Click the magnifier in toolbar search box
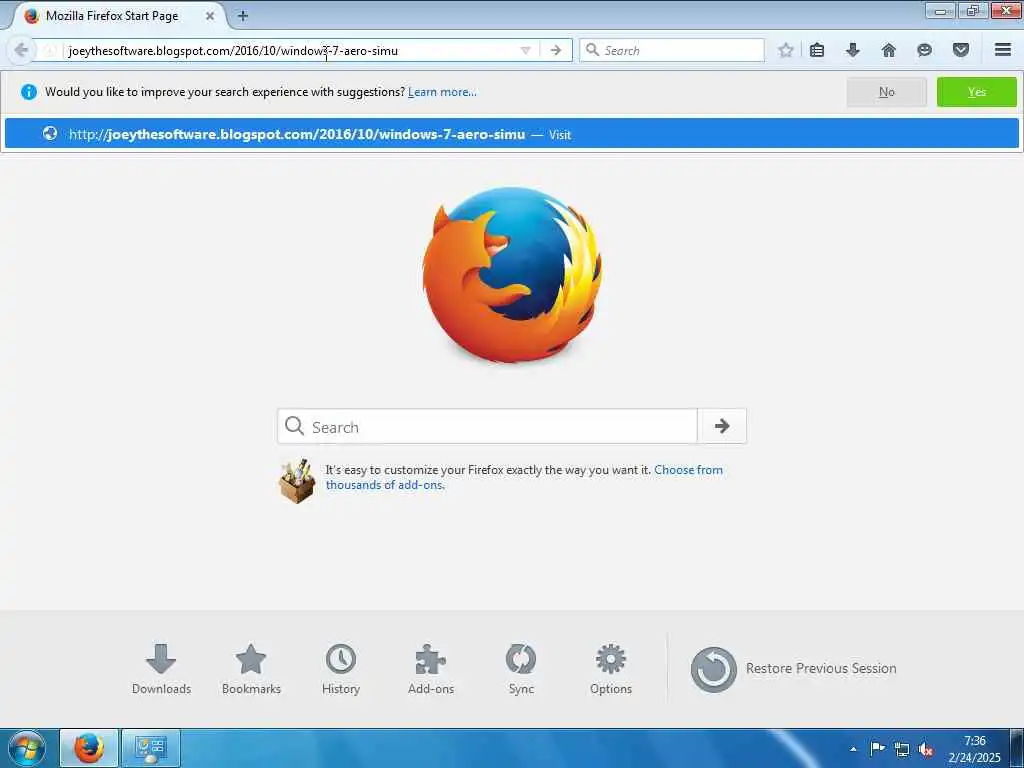 (x=592, y=50)
